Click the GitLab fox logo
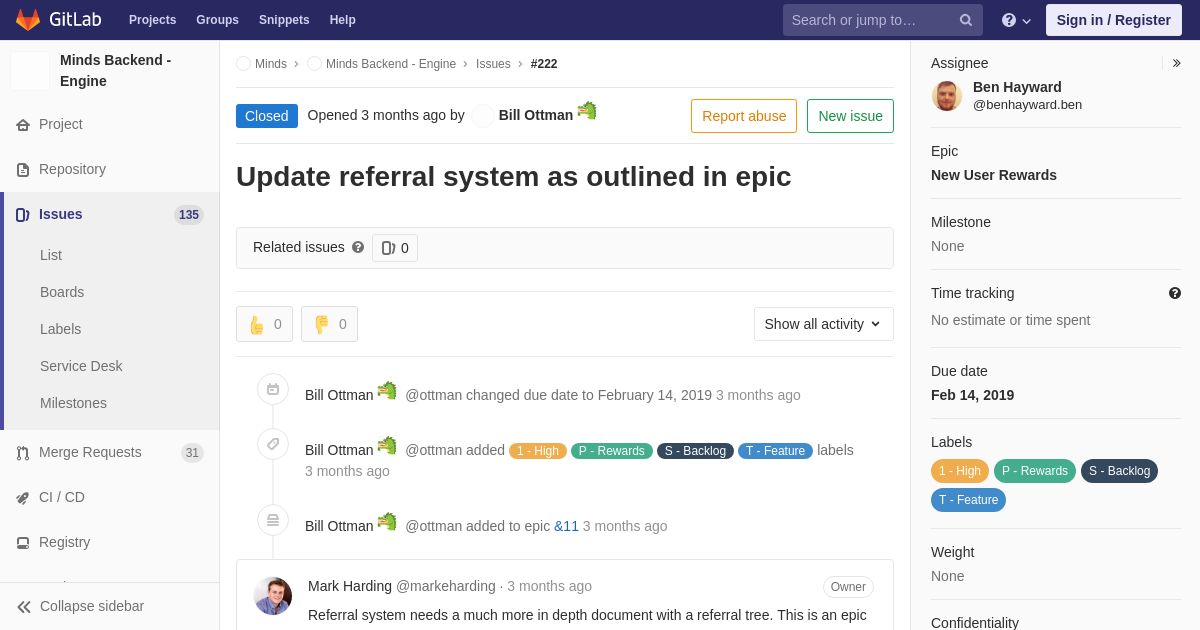 28,20
